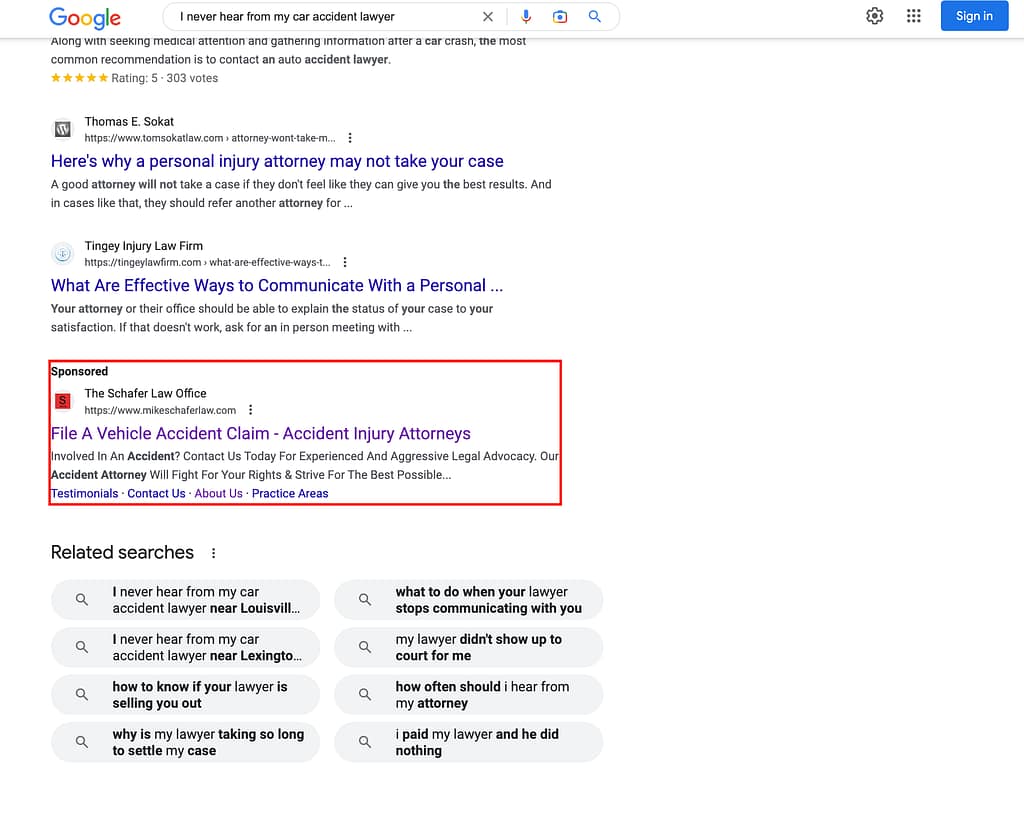Open three-dot menu for tingeylawfirm.com result
1024x830 pixels.
pos(345,262)
